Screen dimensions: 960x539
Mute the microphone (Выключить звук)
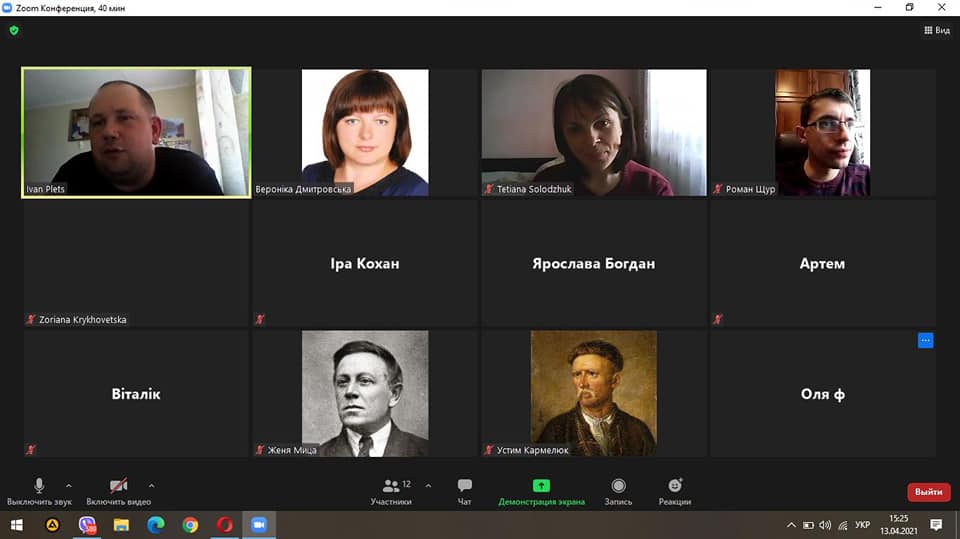coord(39,492)
